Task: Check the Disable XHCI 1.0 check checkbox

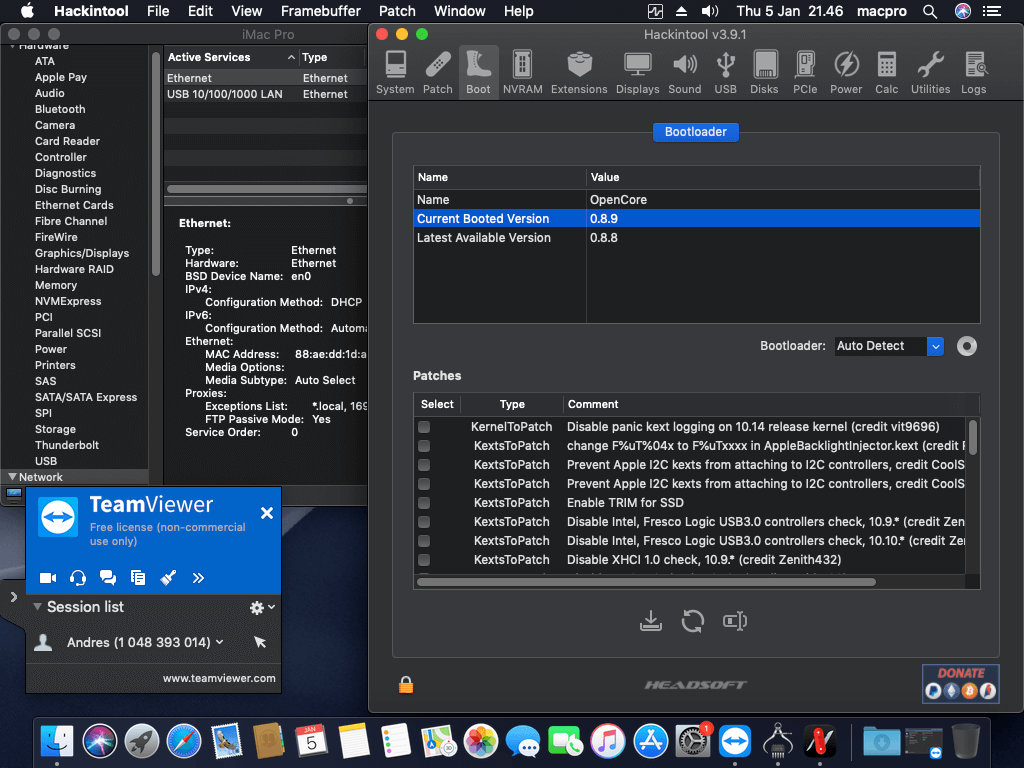Action: point(424,560)
